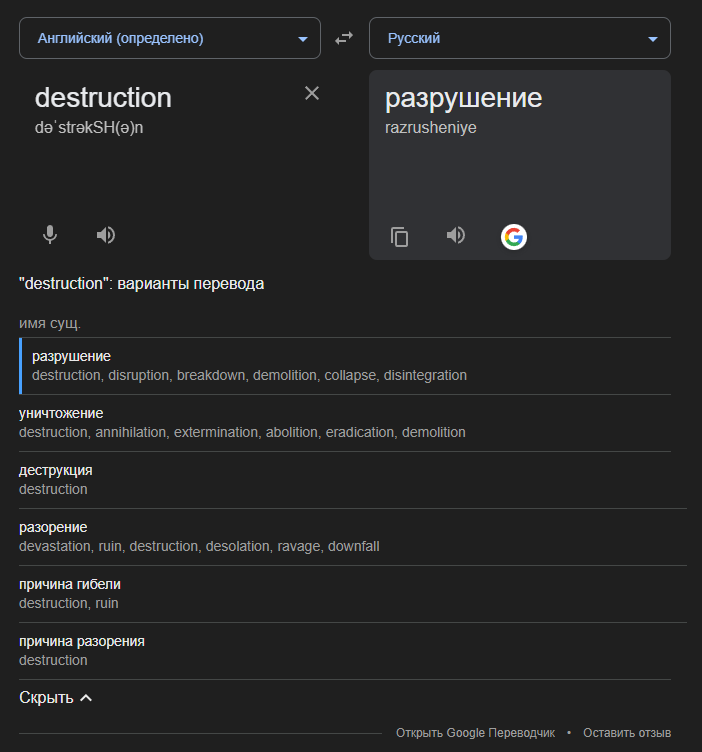Collapse translation variants with Скрыть
Image resolution: width=702 pixels, height=752 pixels.
56,698
